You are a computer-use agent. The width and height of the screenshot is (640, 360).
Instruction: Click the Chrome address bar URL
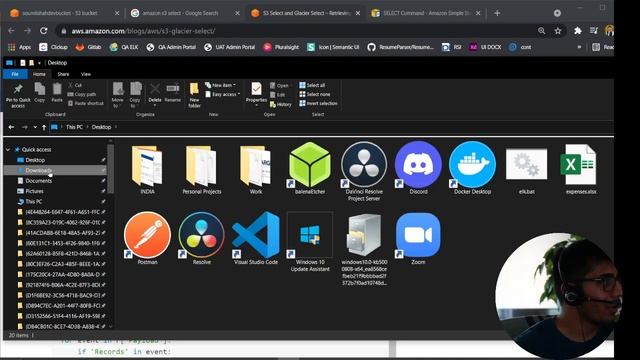point(143,31)
